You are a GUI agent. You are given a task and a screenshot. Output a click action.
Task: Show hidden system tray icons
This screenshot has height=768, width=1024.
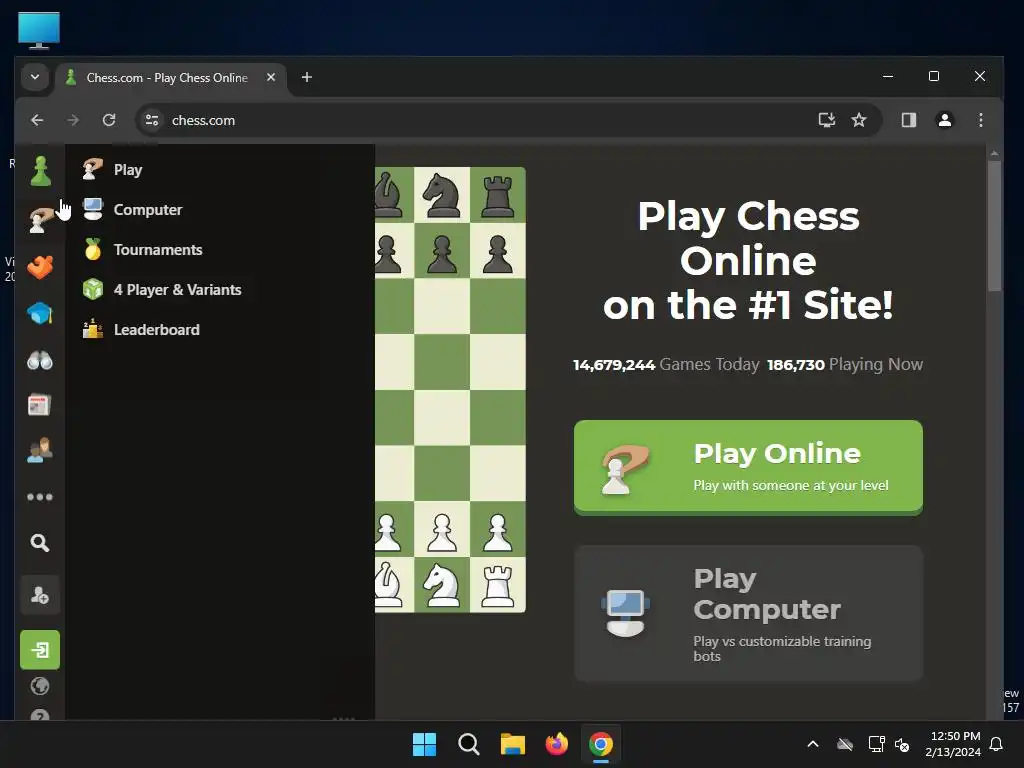813,744
